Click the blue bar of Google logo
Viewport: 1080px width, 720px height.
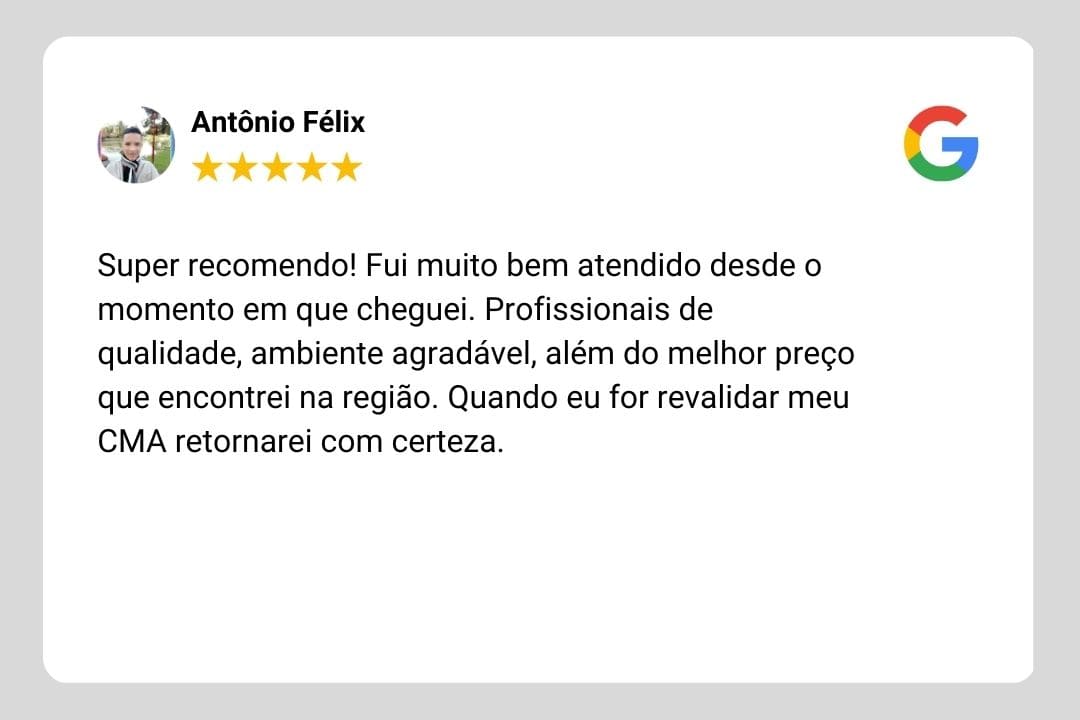[960, 145]
